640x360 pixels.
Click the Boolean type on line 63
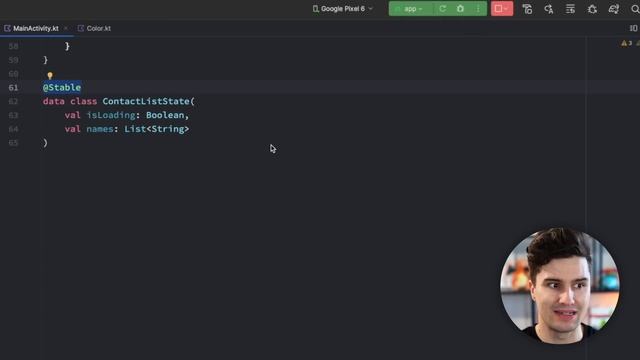click(165, 115)
